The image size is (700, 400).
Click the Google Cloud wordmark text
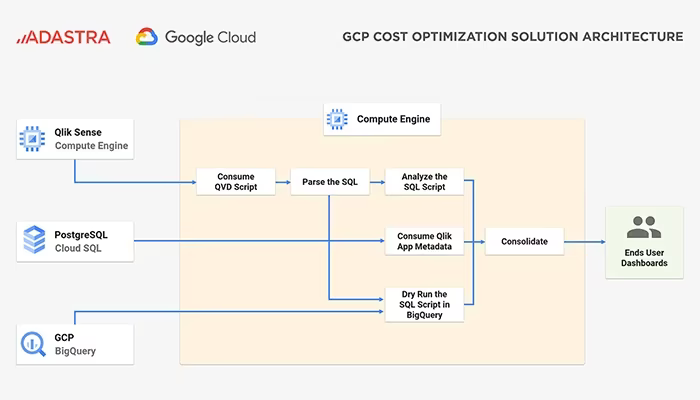click(x=210, y=38)
